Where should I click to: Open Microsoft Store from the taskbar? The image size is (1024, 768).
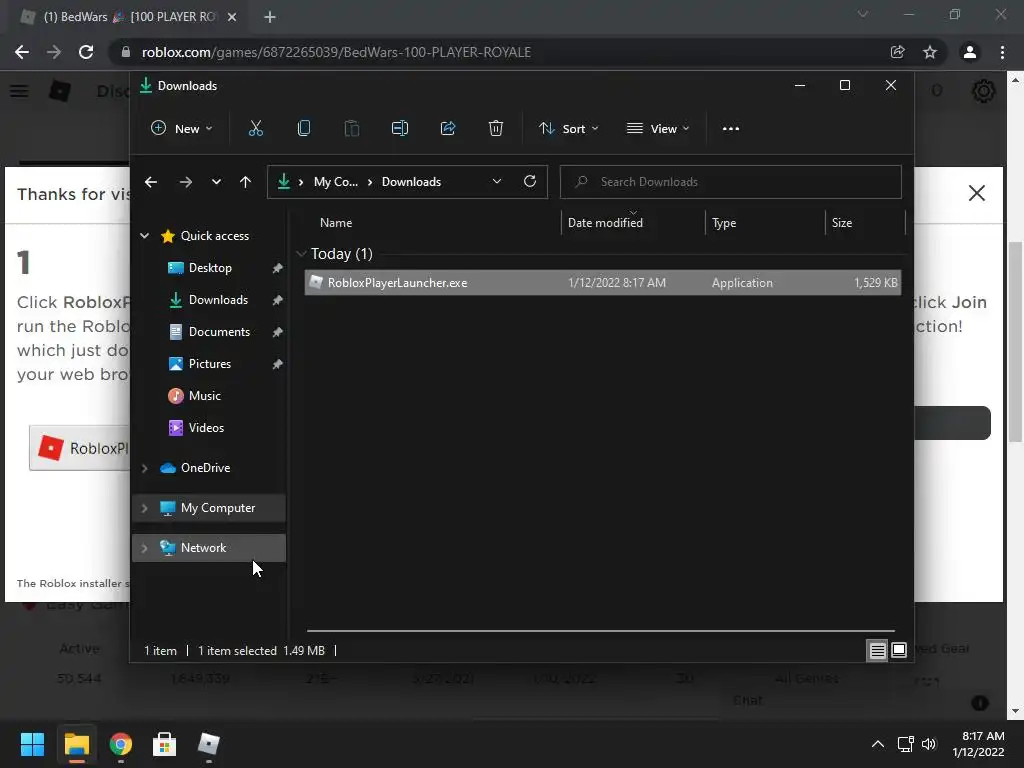click(165, 744)
